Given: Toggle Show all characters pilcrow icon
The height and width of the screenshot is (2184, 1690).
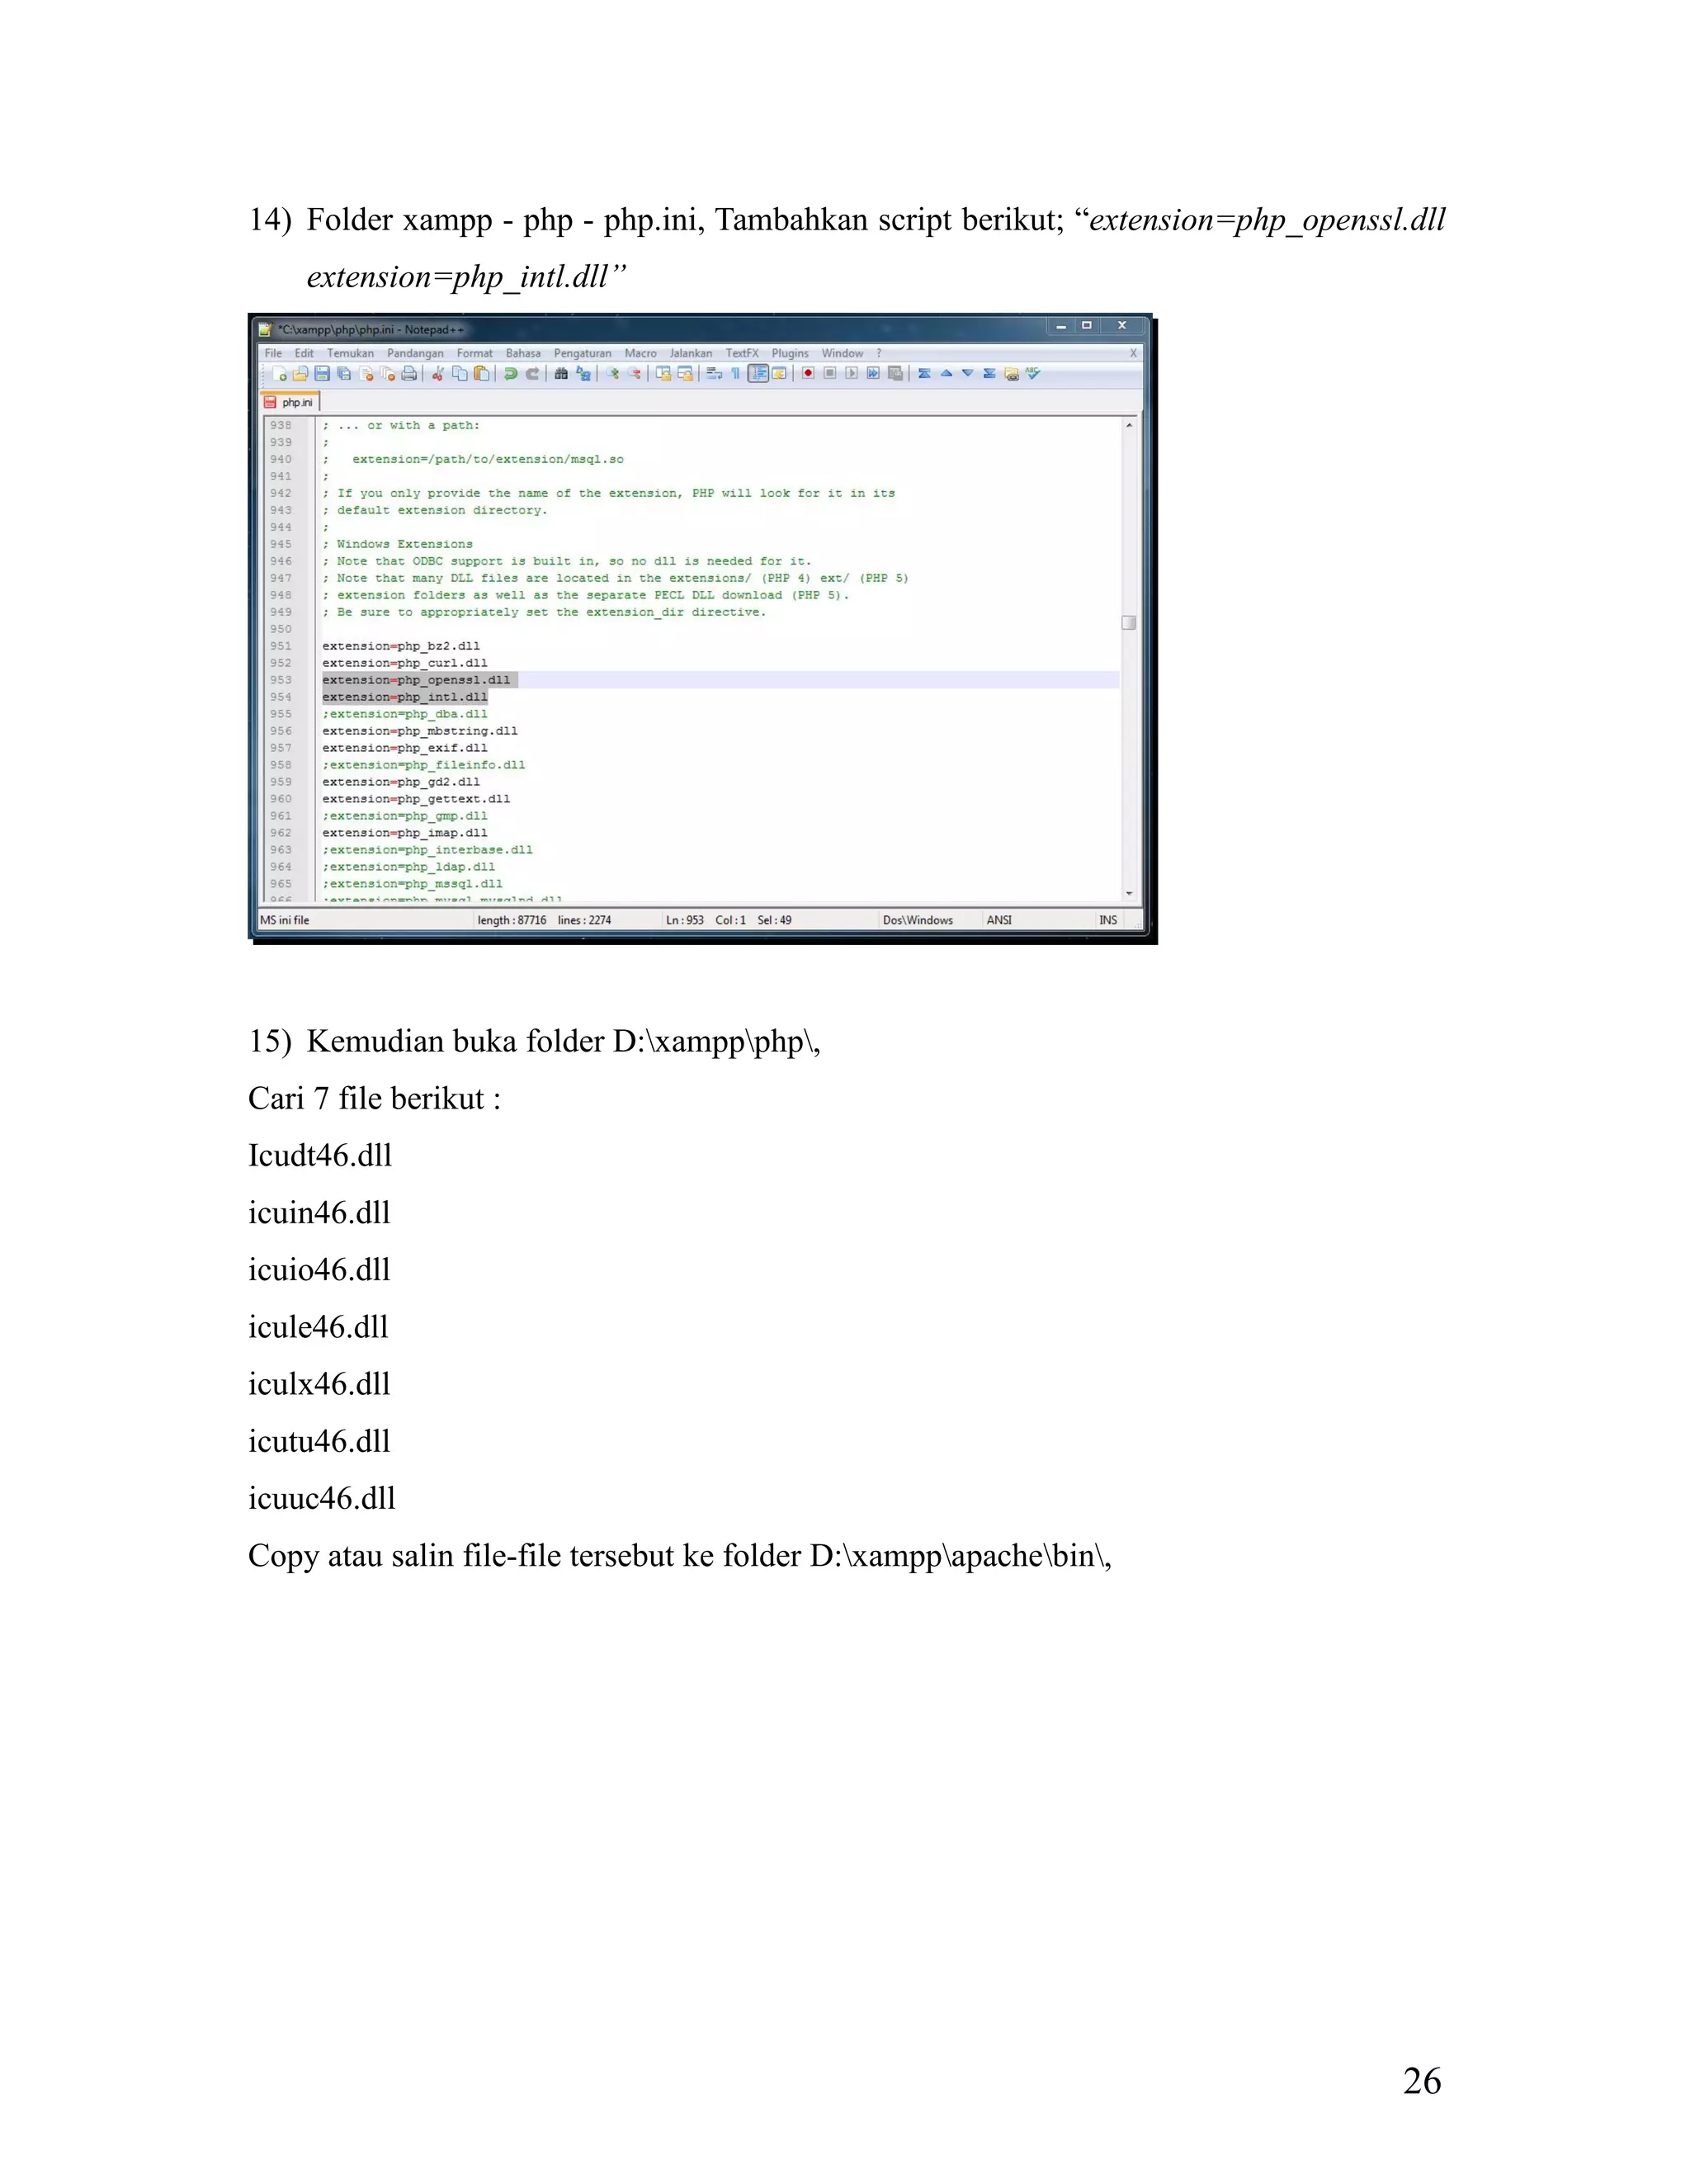Looking at the screenshot, I should (736, 374).
